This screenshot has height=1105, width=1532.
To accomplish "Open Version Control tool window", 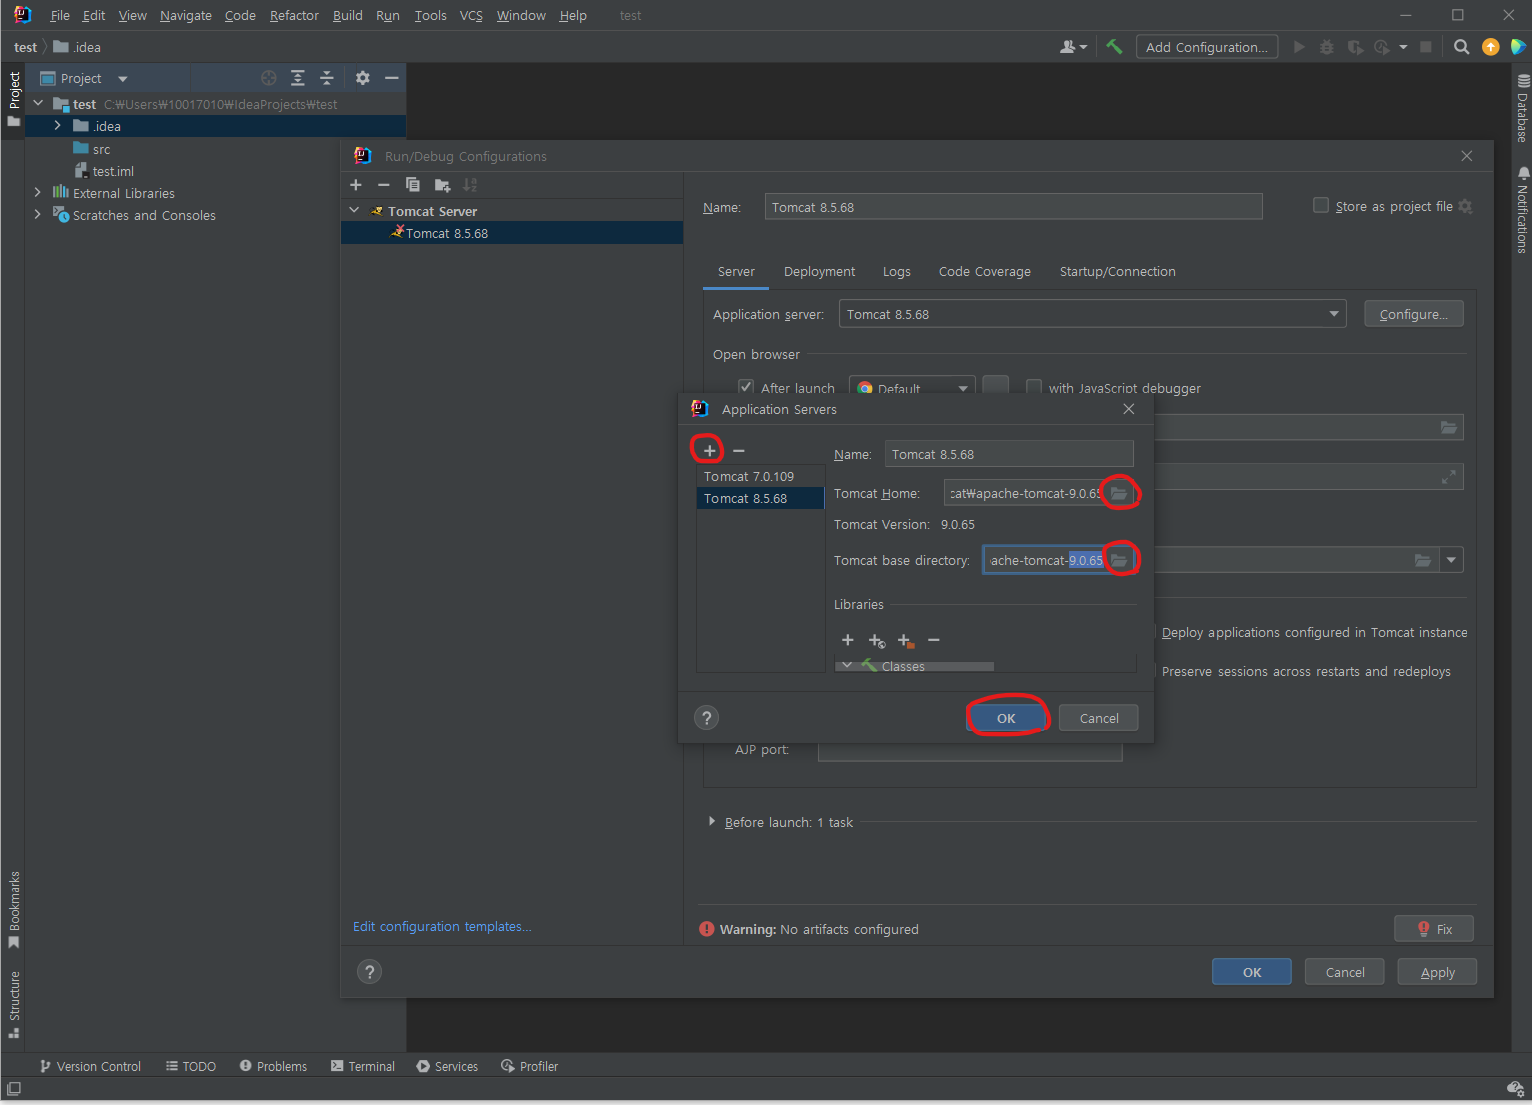I will click(x=90, y=1066).
